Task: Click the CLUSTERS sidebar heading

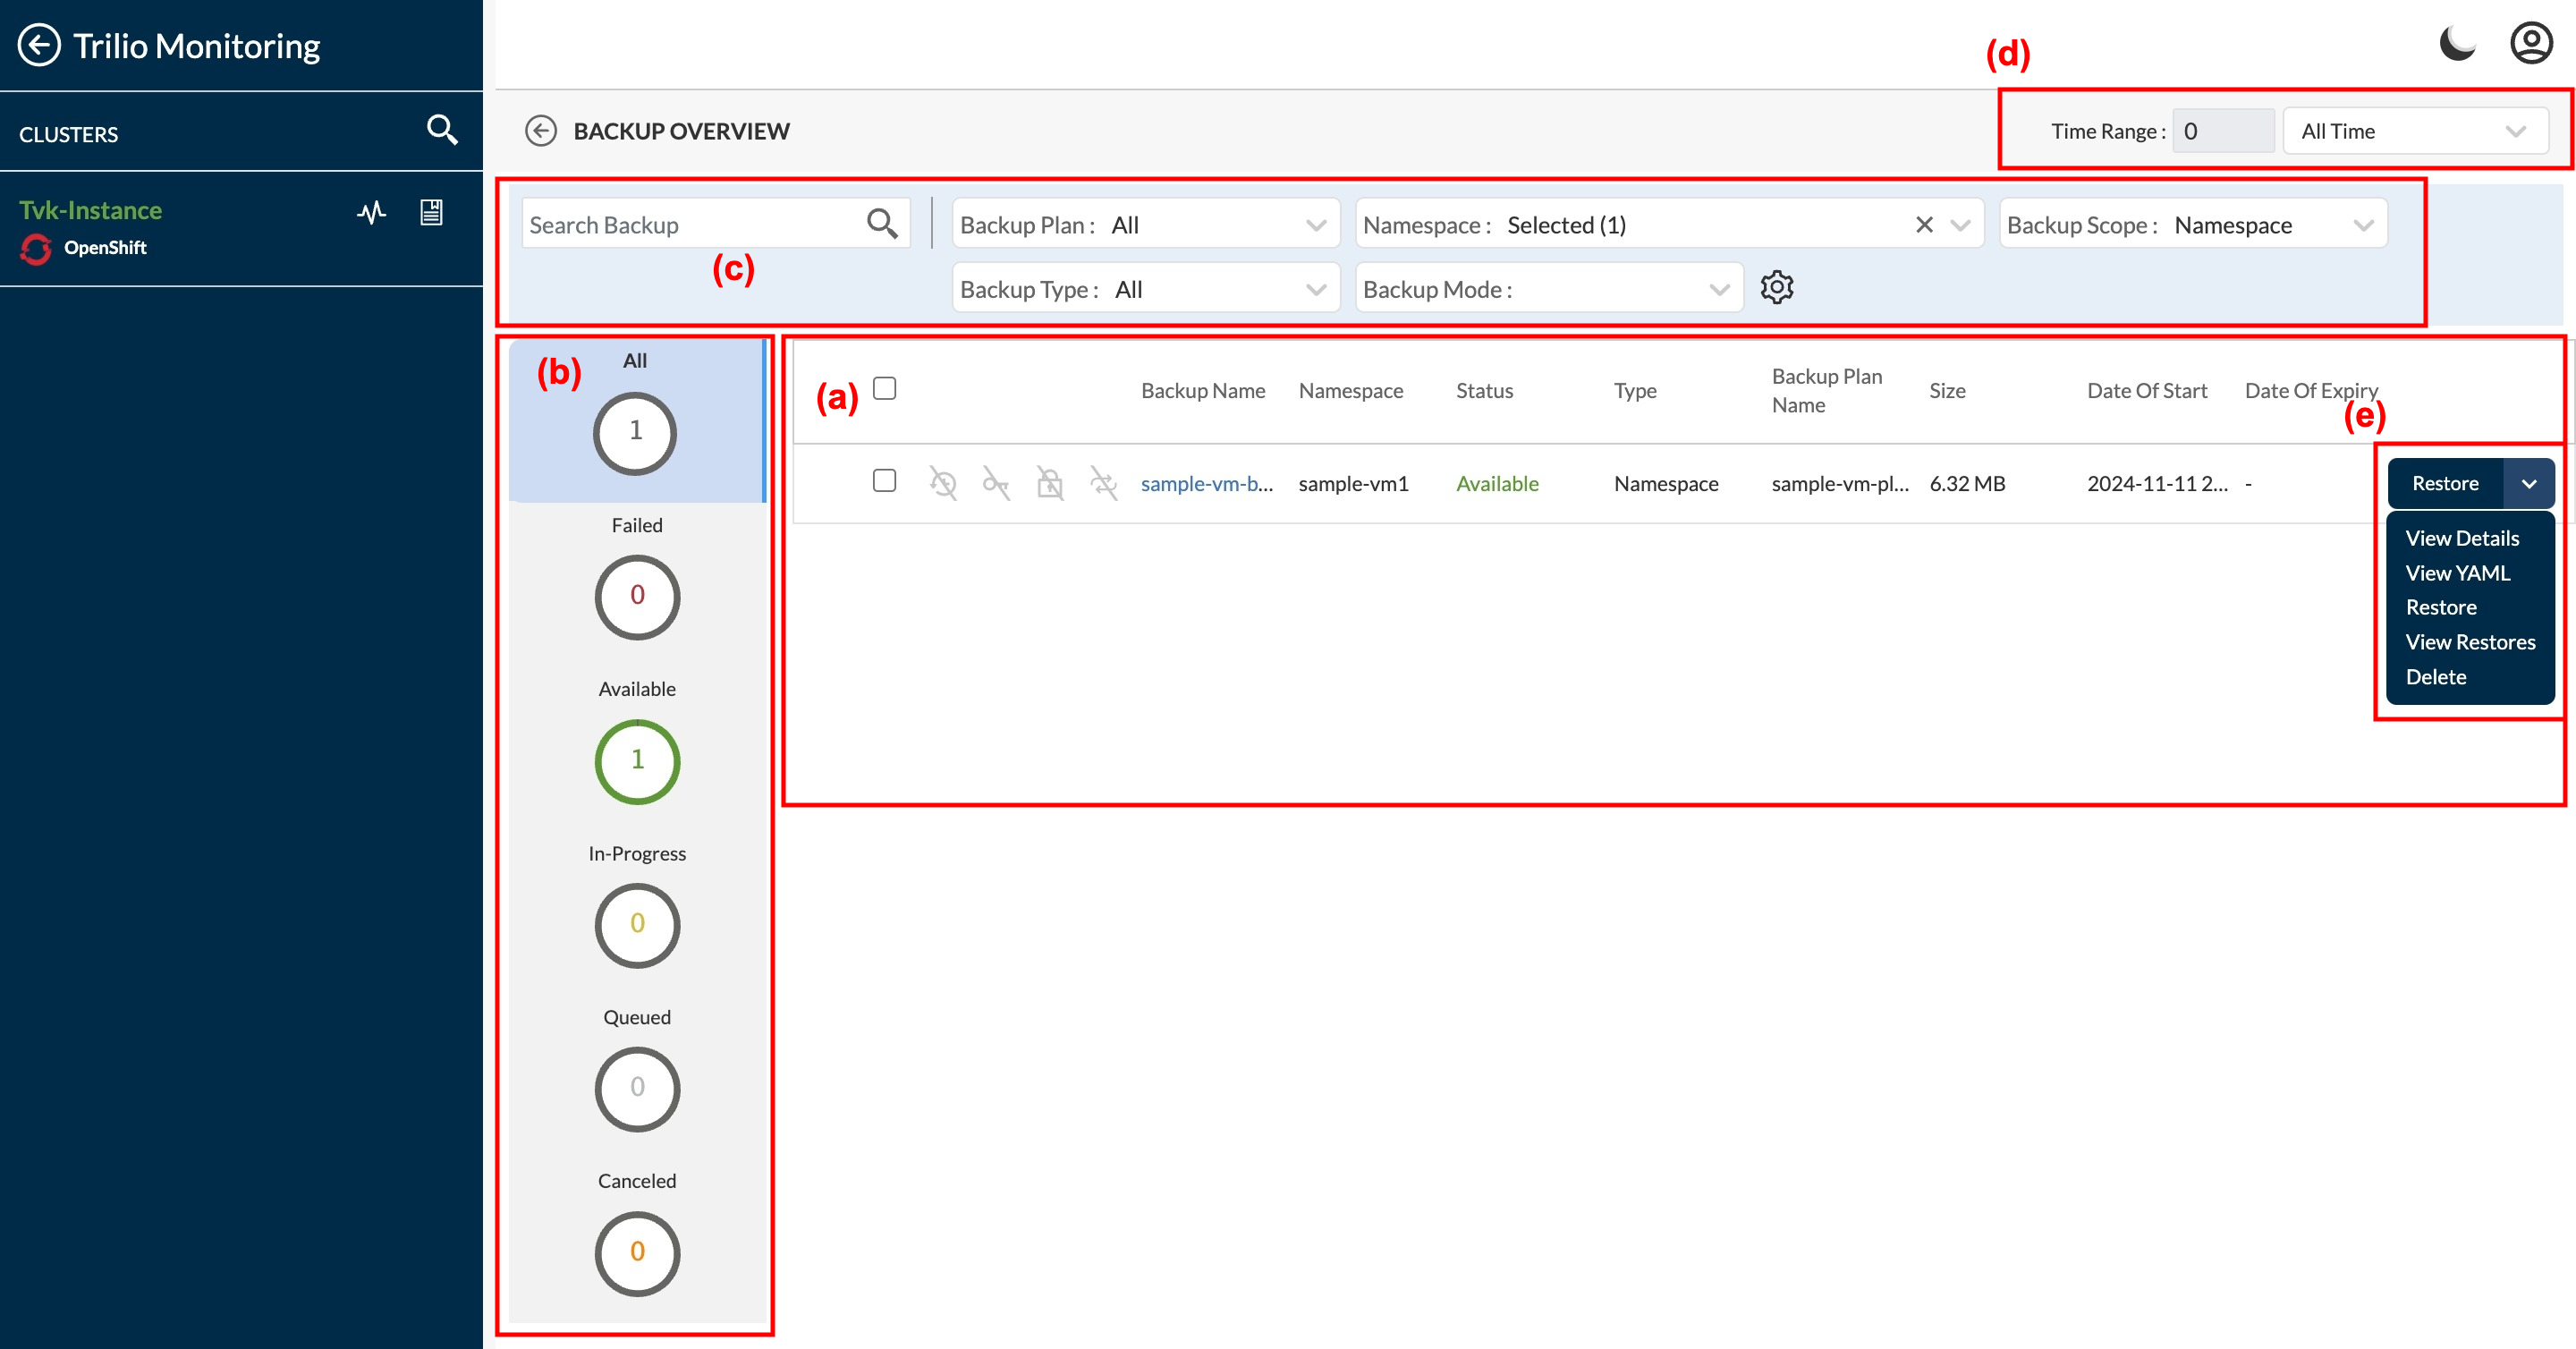Action: coord(69,134)
